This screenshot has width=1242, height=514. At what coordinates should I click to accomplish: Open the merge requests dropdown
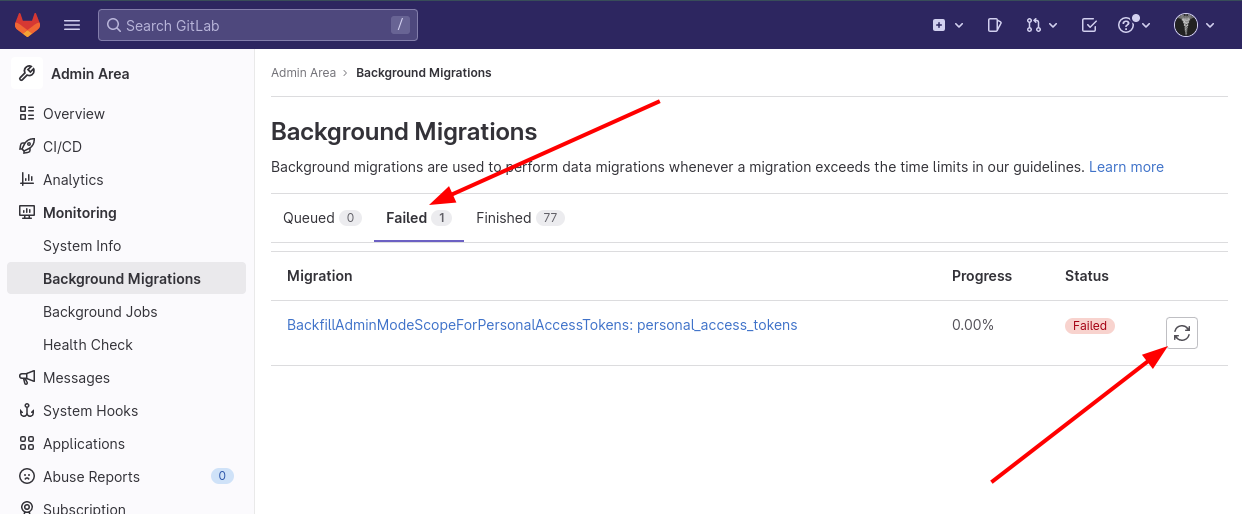pos(1041,25)
